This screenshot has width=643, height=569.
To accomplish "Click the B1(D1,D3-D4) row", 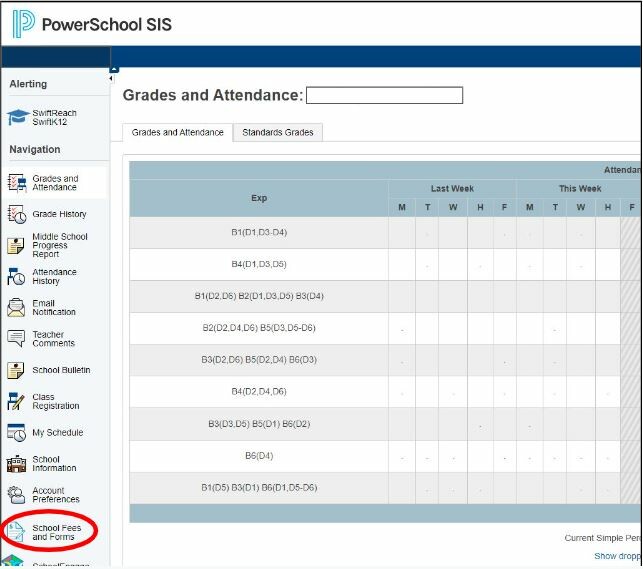I will point(385,232).
